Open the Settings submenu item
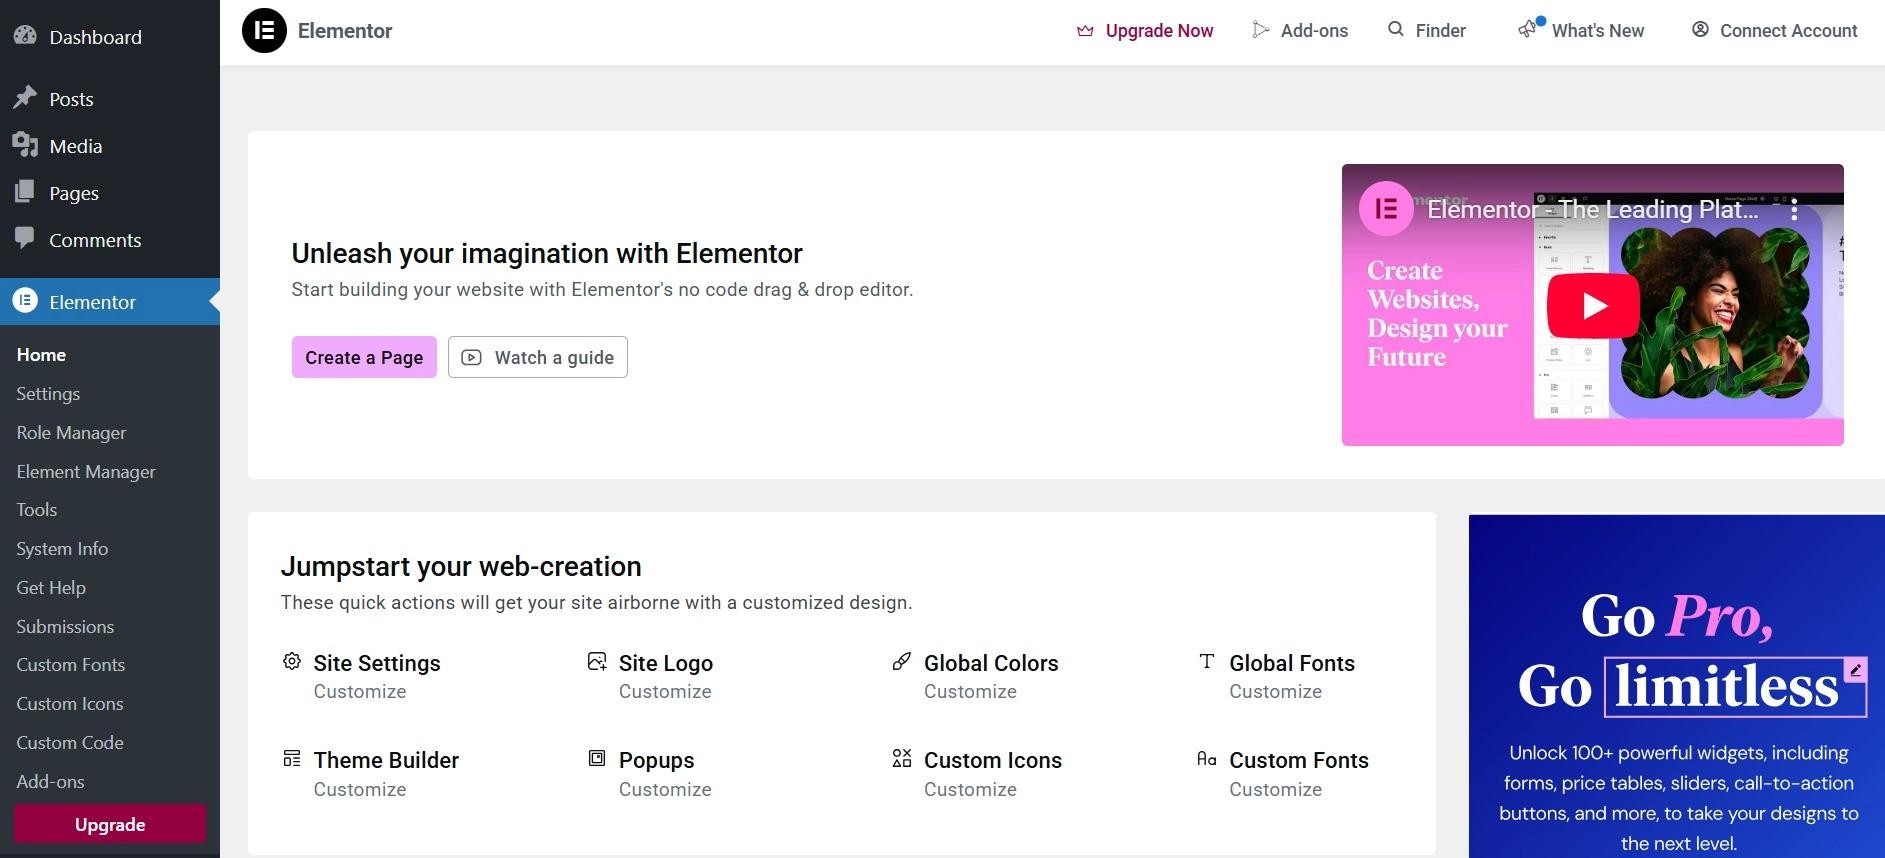 [x=48, y=394]
